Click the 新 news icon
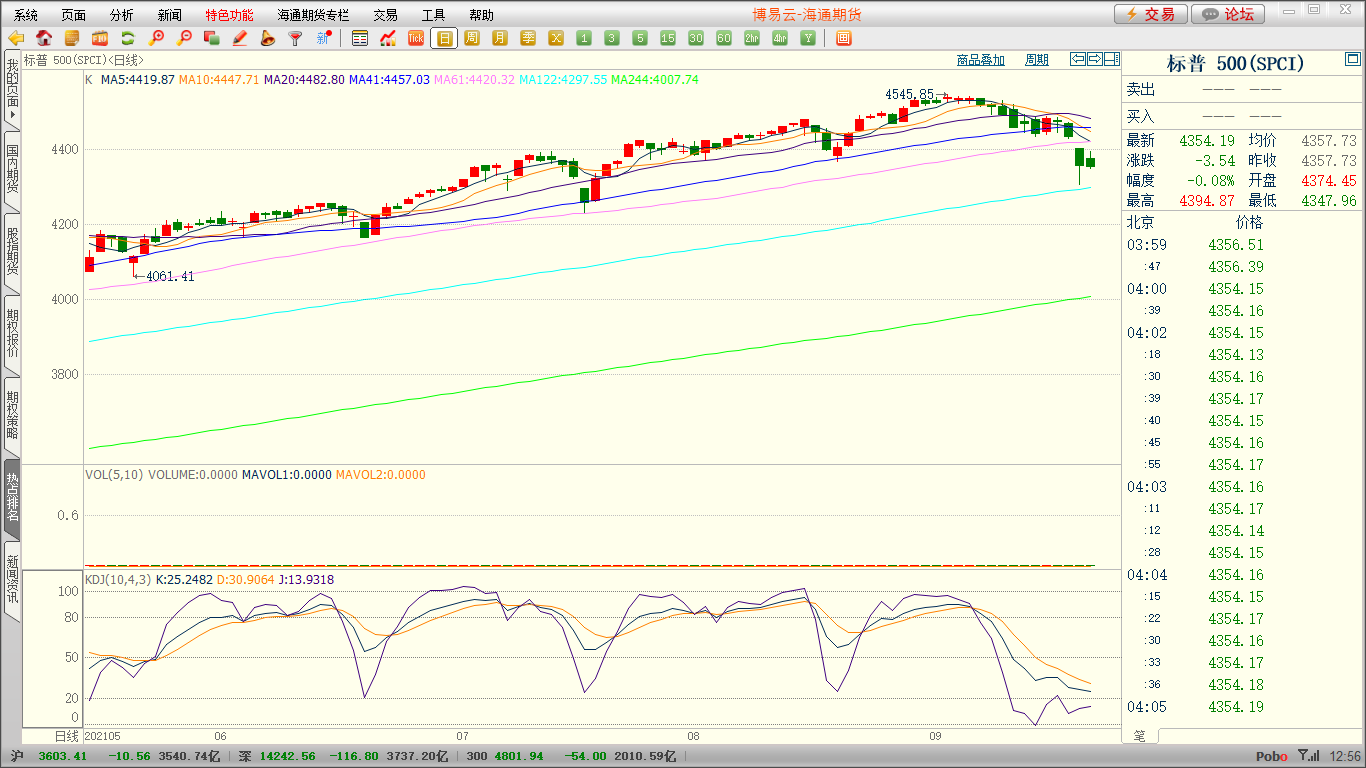 (323, 38)
